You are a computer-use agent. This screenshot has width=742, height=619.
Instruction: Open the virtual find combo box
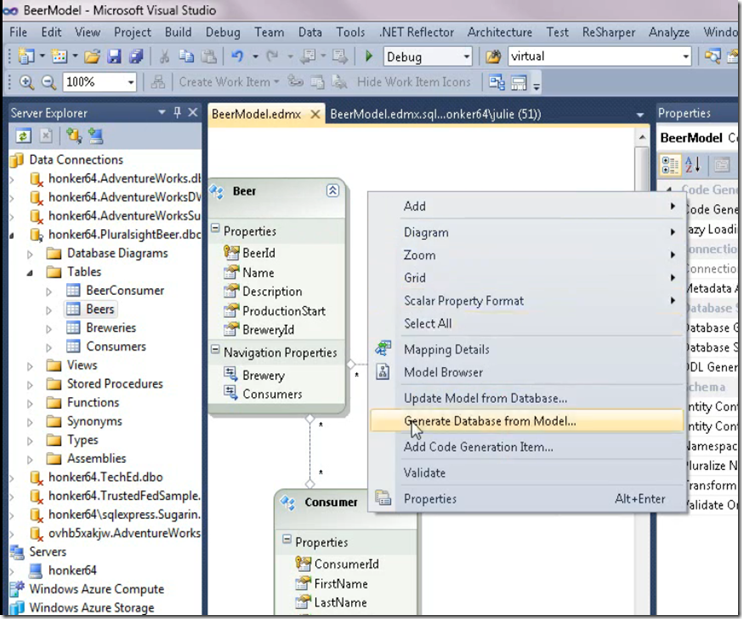685,57
